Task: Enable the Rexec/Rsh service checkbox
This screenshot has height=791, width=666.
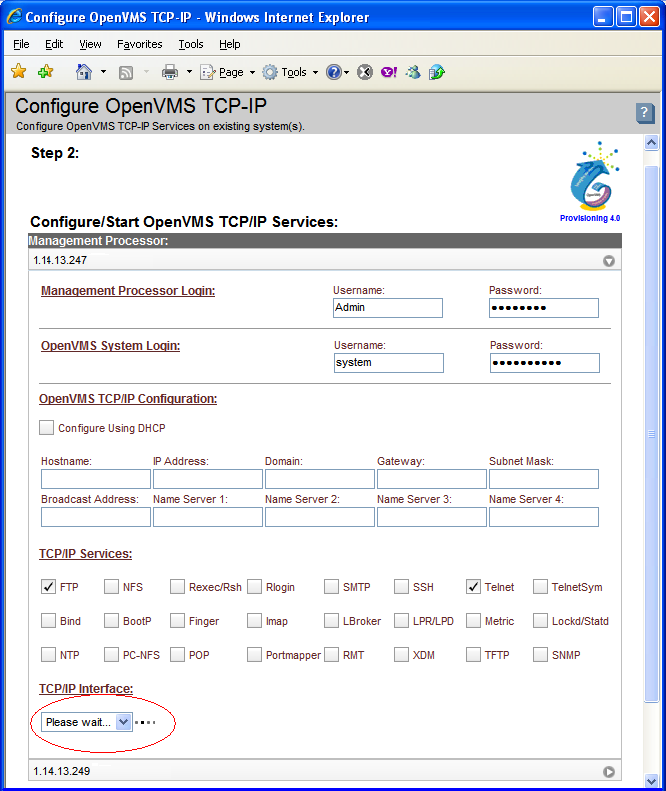Action: [177, 587]
